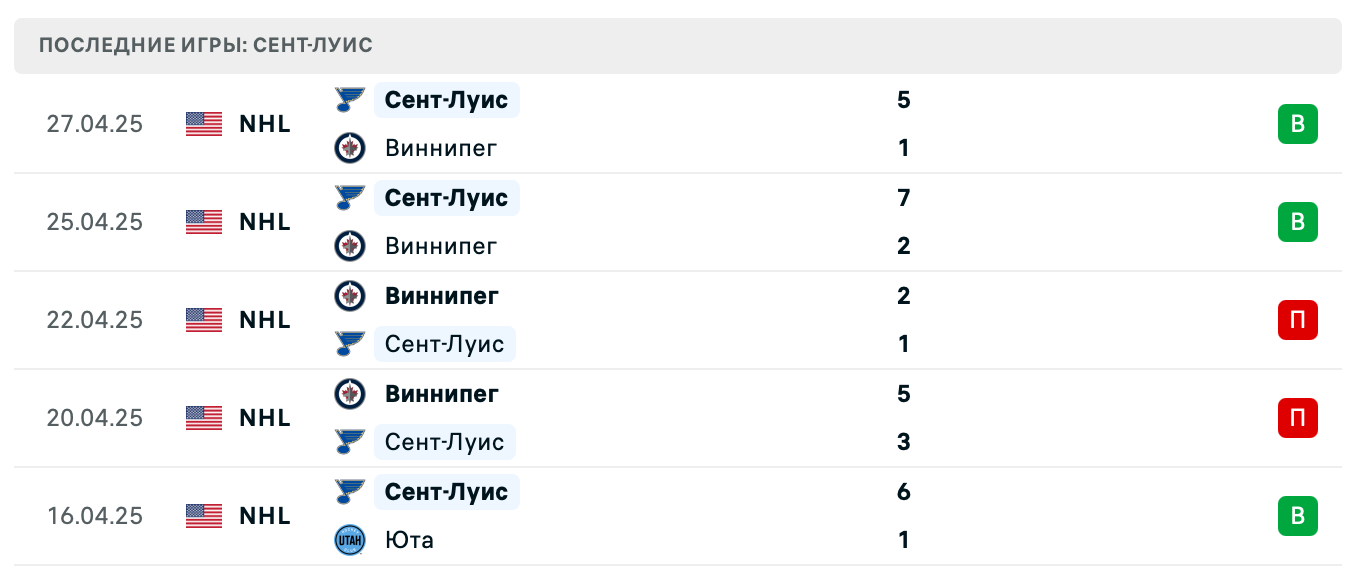This screenshot has width=1356, height=584.
Task: Click the green win badge for 16.04.25
Action: pos(1297,516)
